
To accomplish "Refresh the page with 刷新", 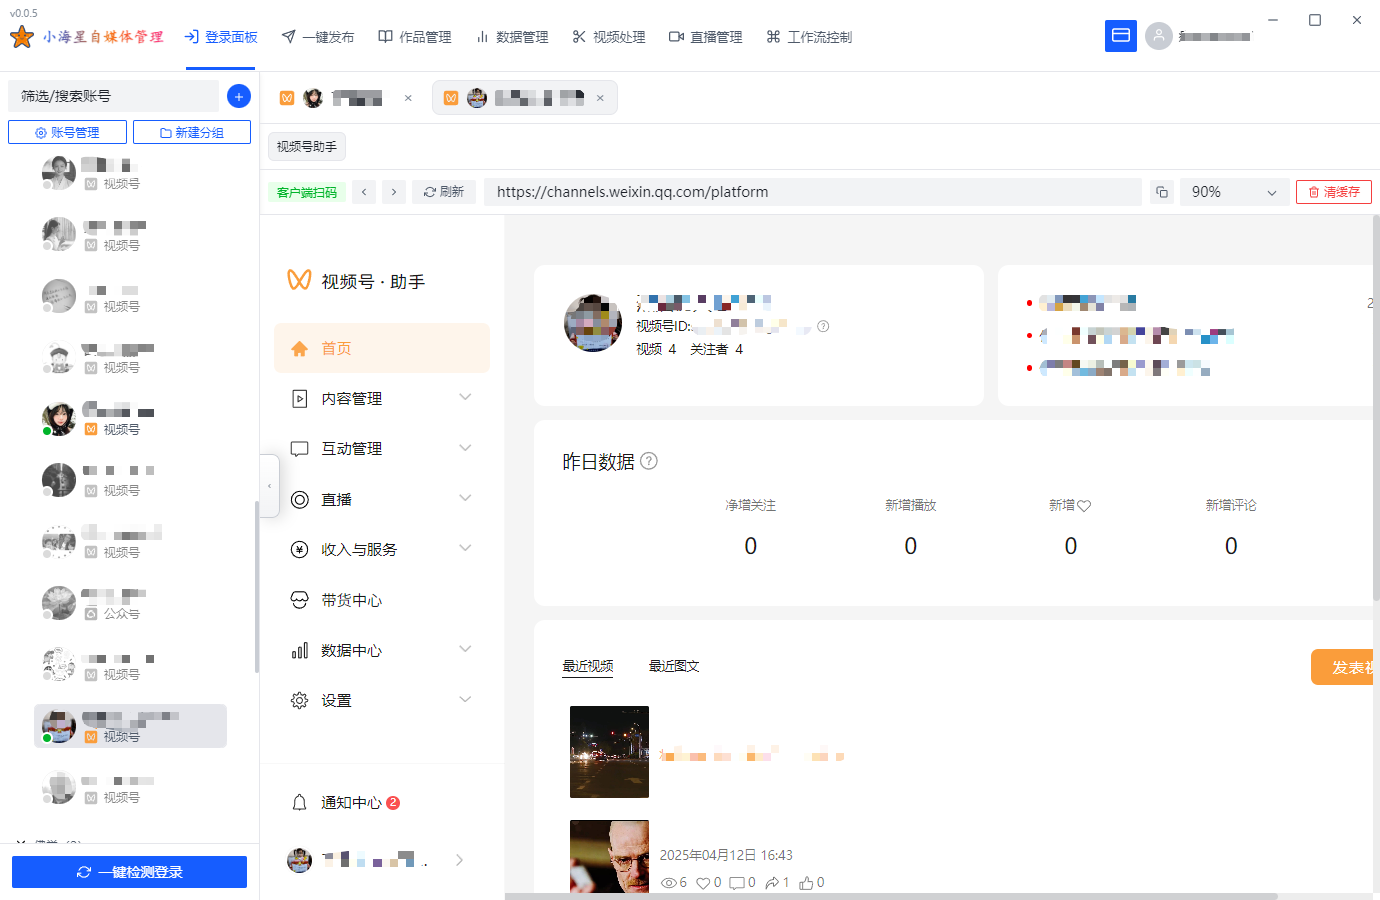I will [x=443, y=191].
